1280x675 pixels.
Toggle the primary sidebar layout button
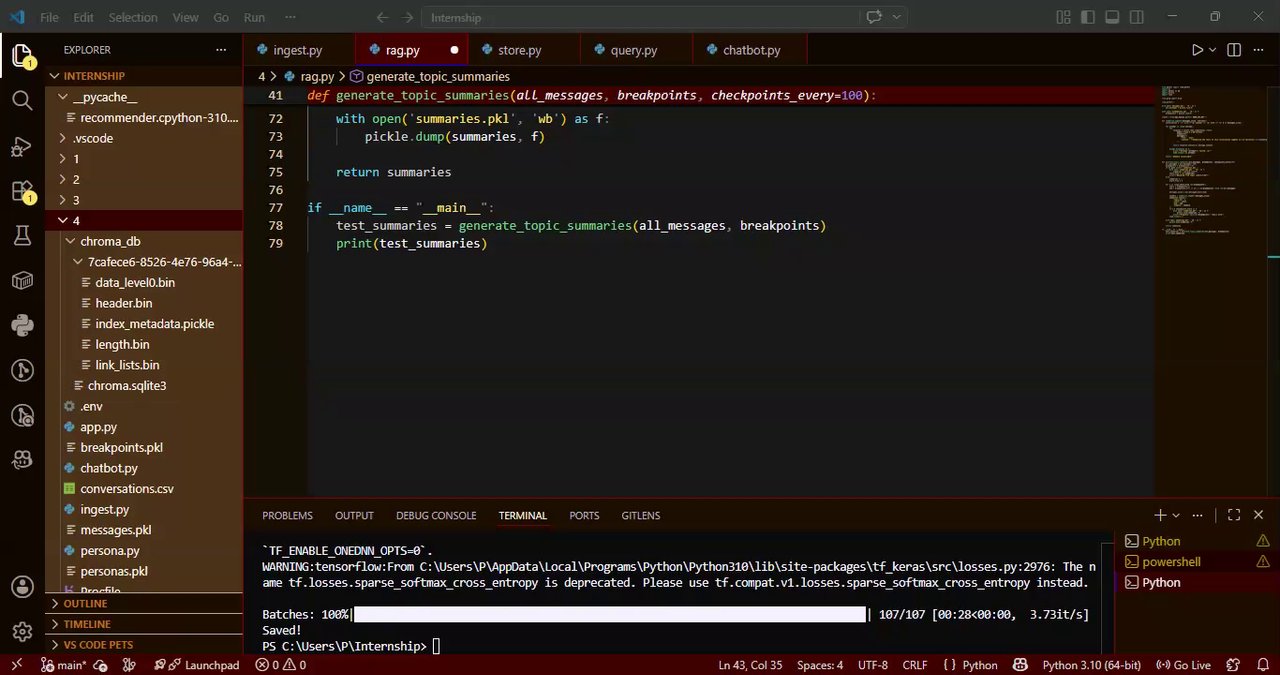1087,17
